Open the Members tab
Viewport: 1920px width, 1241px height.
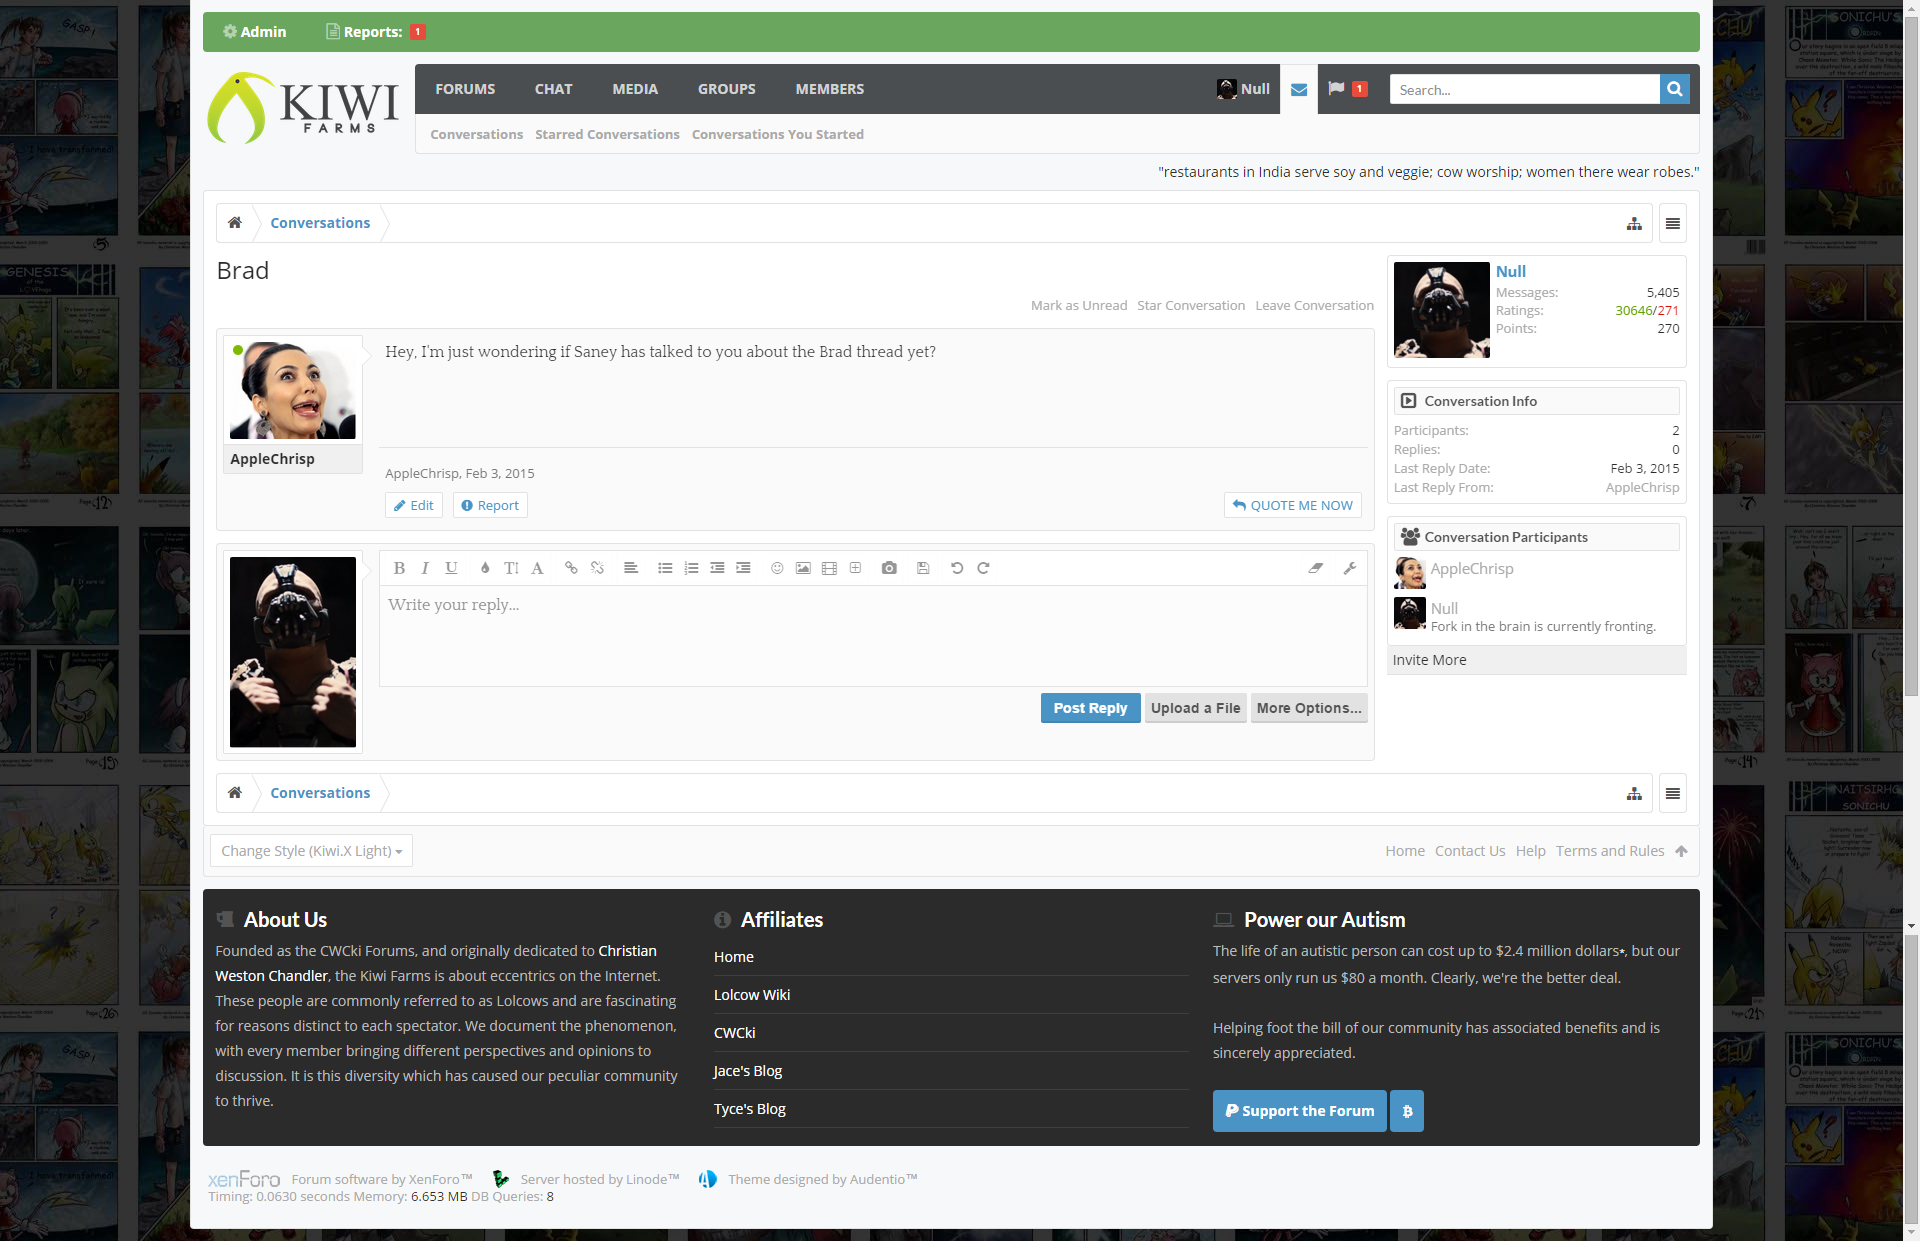830,89
